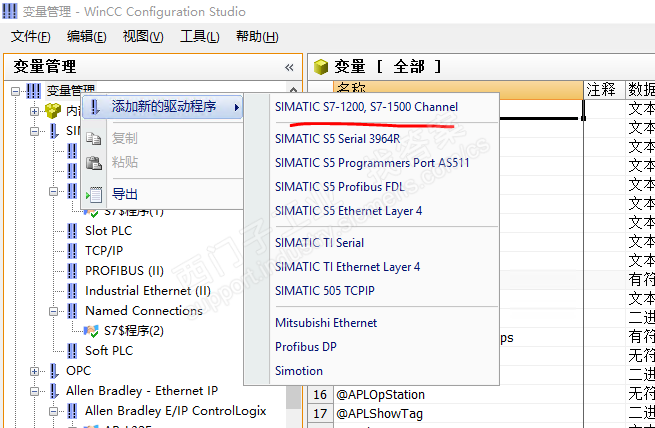The image size is (655, 428).
Task: Click the 注释 column header
Action: click(x=604, y=89)
